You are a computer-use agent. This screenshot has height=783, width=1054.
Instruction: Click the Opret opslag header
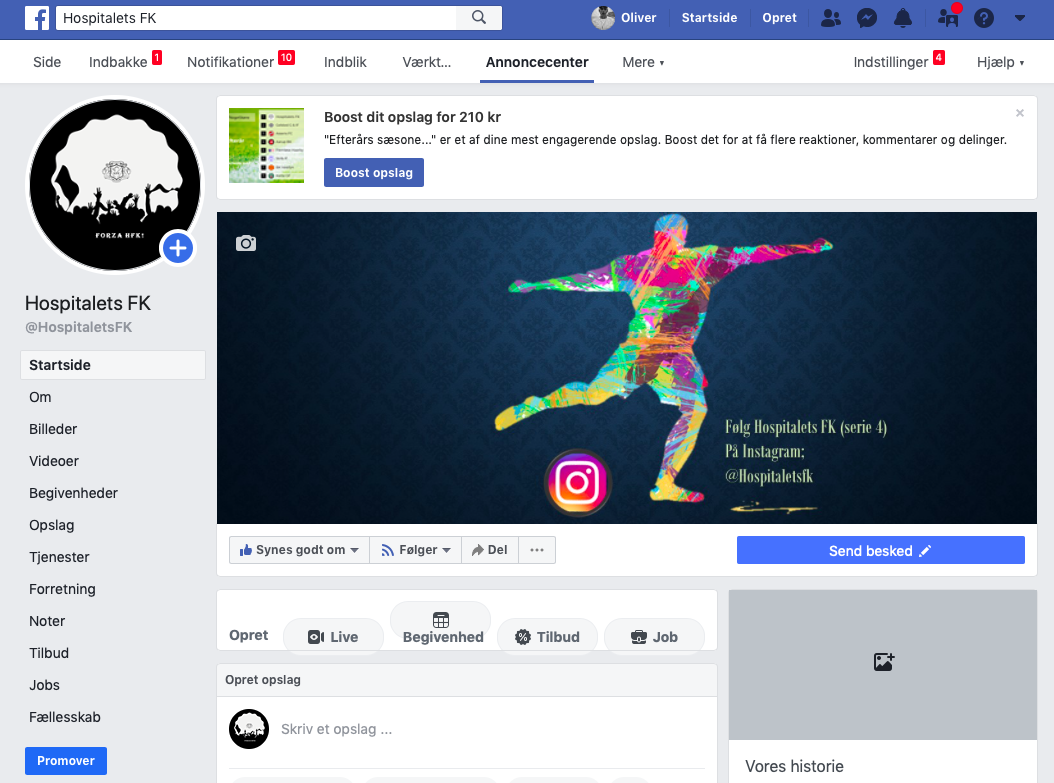click(x=263, y=680)
